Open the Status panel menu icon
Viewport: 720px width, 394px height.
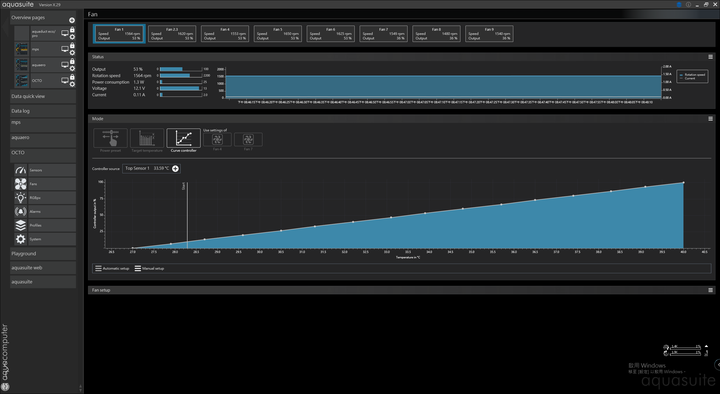tap(710, 57)
